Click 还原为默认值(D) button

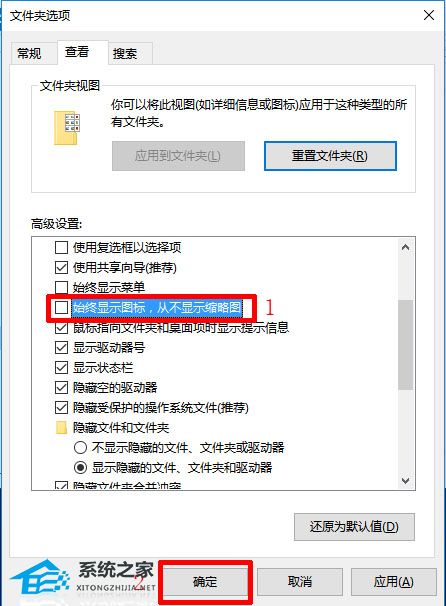coord(354,527)
